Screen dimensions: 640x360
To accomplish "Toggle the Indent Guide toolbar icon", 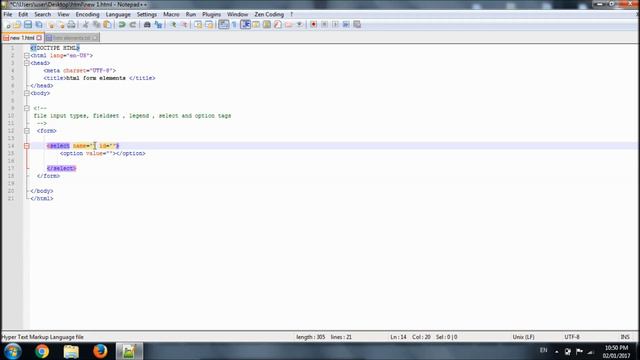I will pyautogui.click(x=245, y=25).
